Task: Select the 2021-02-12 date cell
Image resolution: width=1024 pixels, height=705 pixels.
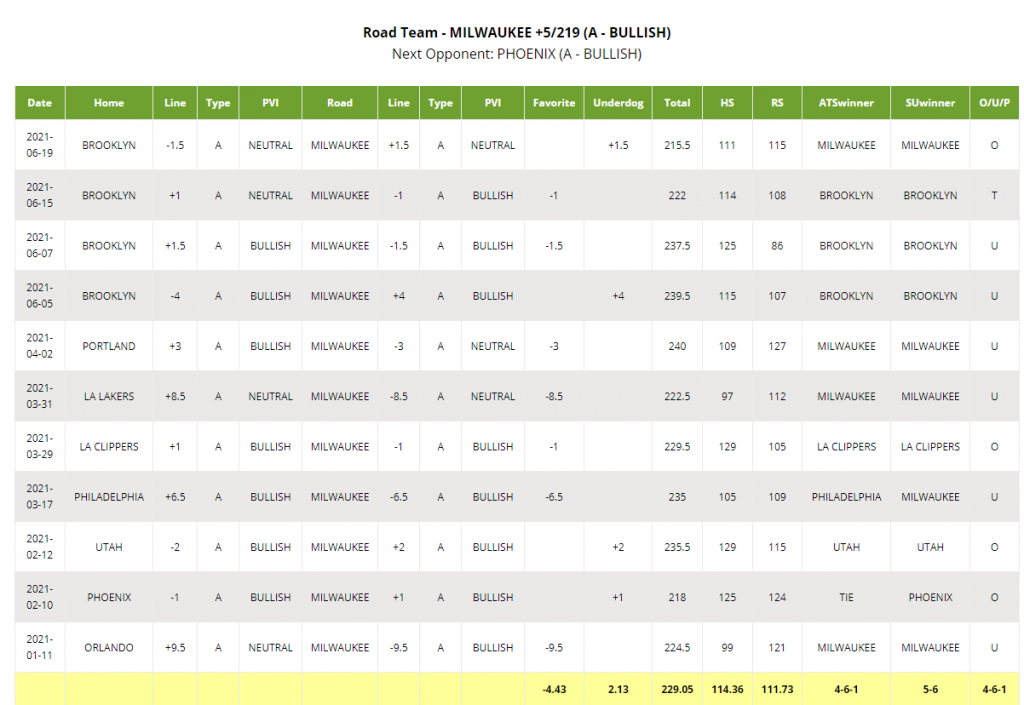Action: (x=40, y=547)
